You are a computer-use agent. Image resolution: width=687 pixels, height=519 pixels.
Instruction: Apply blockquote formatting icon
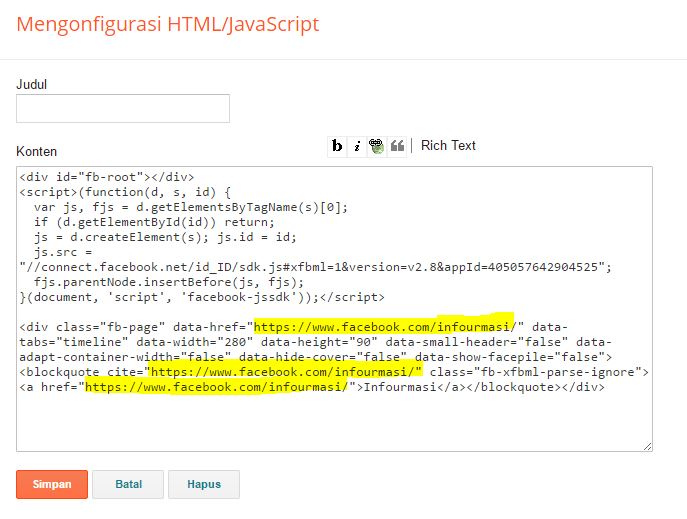397,146
